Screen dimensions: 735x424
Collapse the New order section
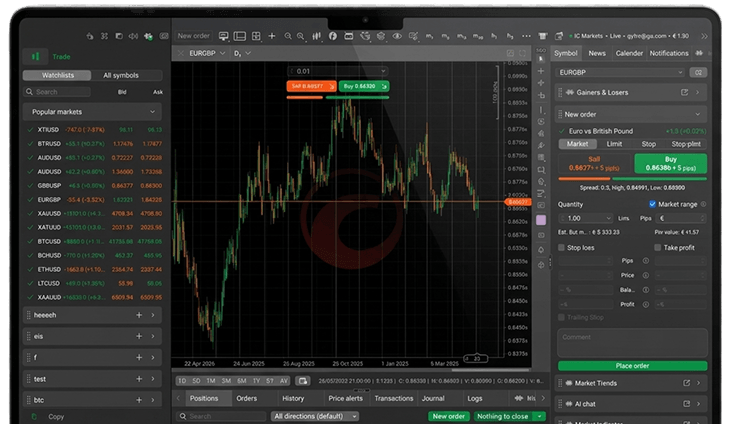click(x=698, y=114)
